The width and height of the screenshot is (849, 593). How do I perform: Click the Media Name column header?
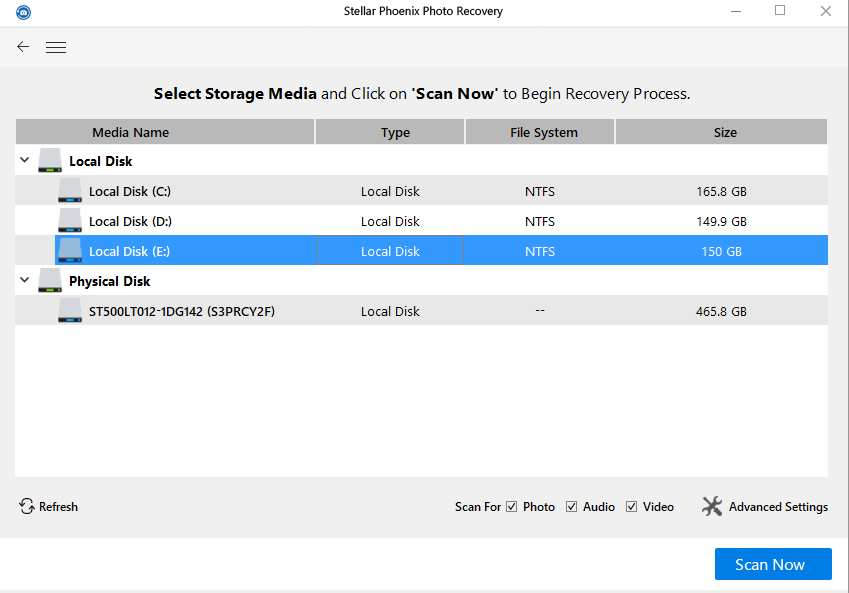pyautogui.click(x=165, y=132)
